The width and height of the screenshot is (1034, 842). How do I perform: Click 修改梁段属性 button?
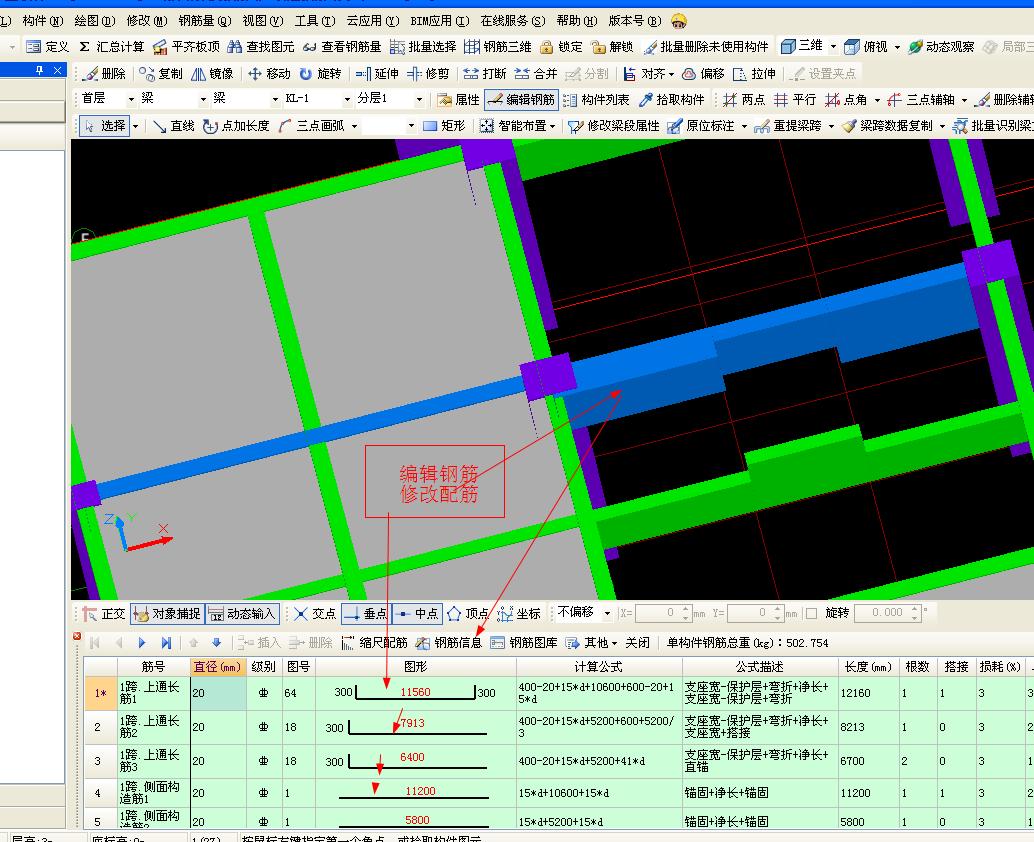click(614, 126)
